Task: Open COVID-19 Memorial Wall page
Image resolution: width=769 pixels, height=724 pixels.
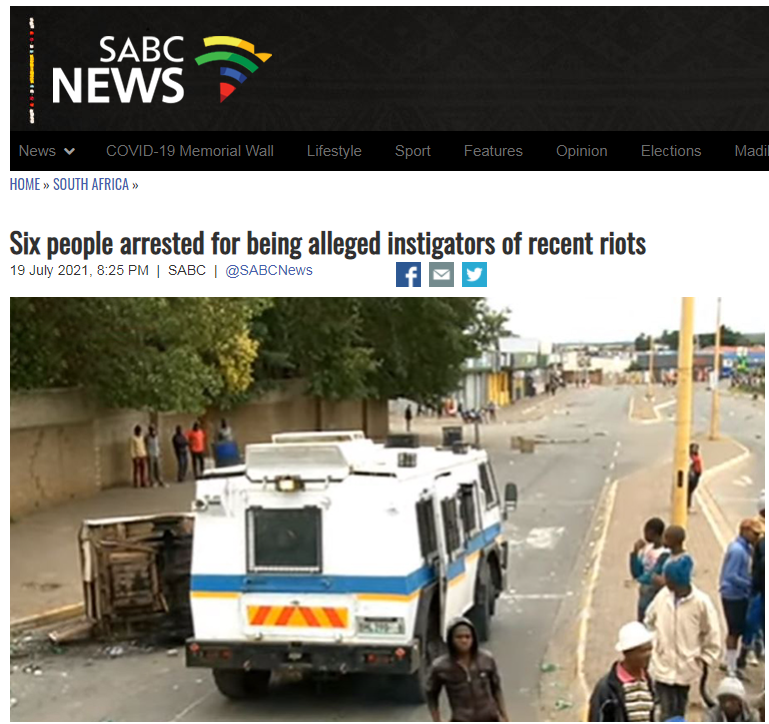Action: [190, 151]
